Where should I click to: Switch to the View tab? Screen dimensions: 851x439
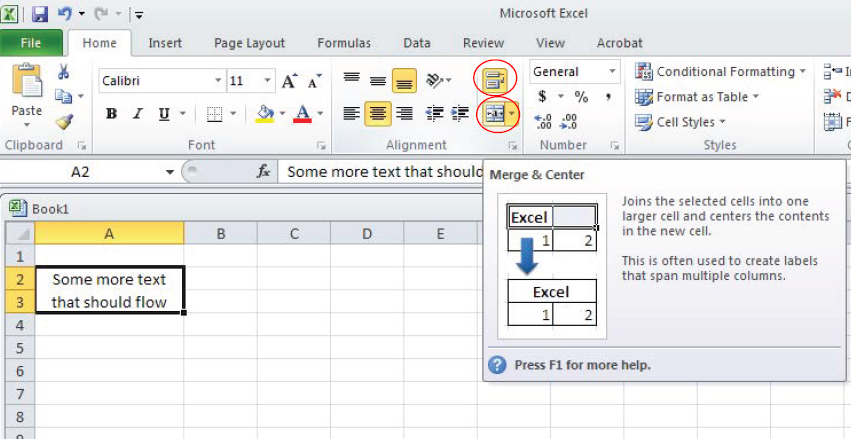pyautogui.click(x=550, y=43)
